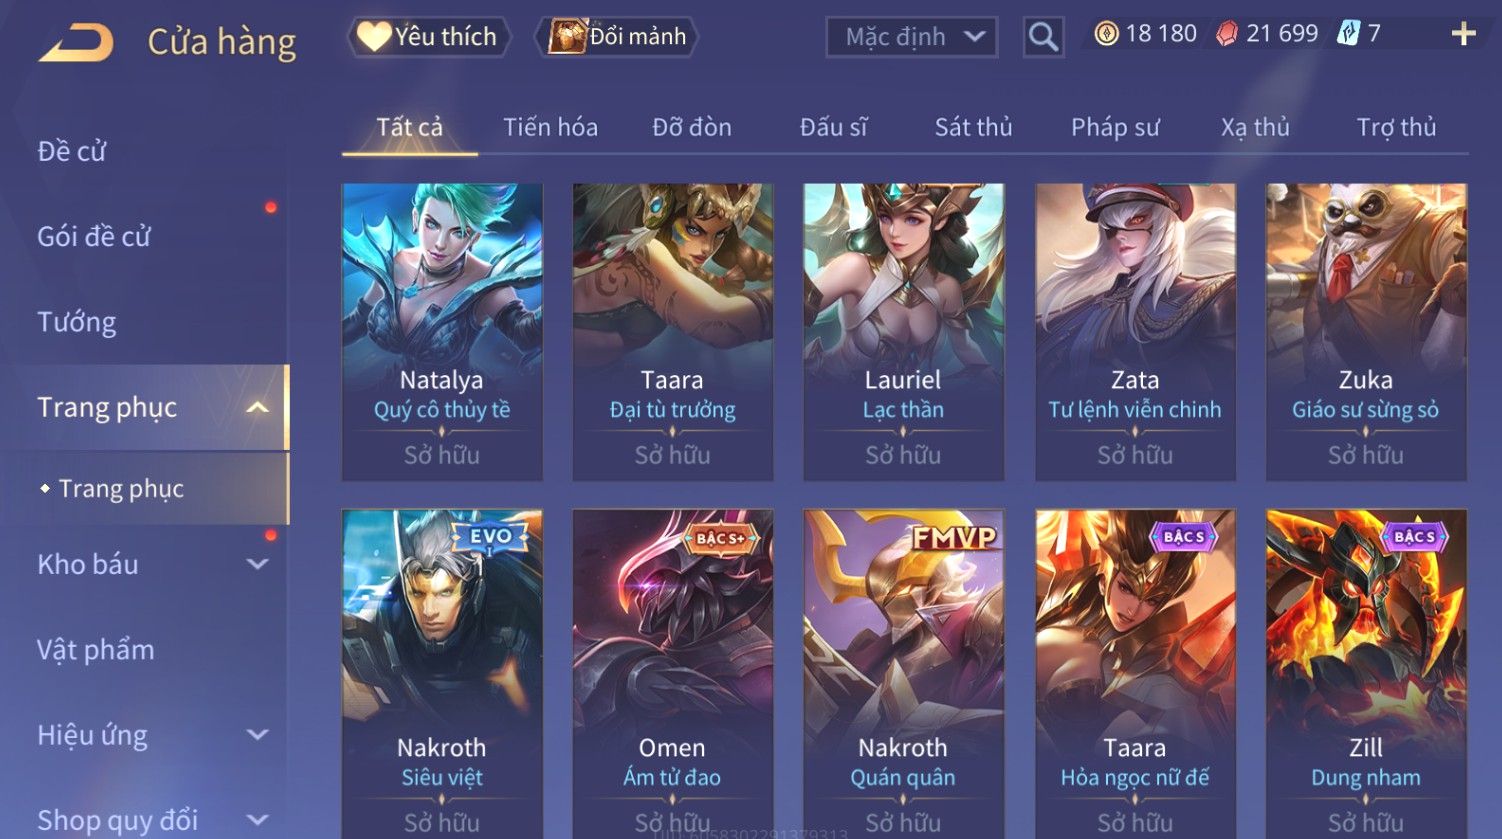This screenshot has width=1502, height=839.
Task: Click the blue ticket currency icon
Action: [1349, 34]
